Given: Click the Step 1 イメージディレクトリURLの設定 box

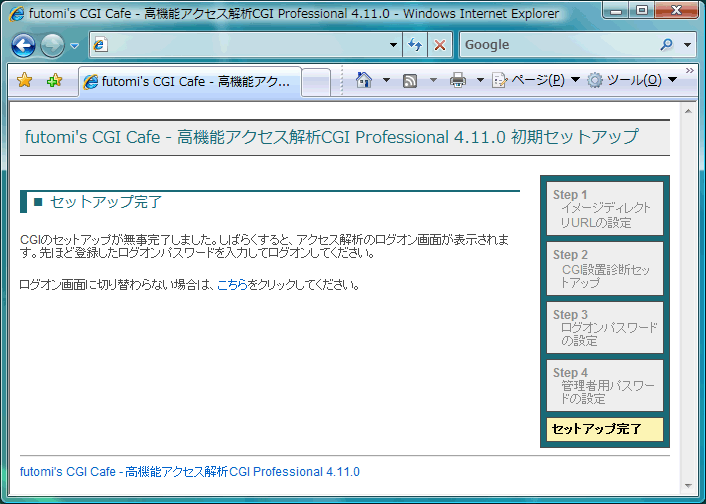Looking at the screenshot, I should click(x=605, y=208).
